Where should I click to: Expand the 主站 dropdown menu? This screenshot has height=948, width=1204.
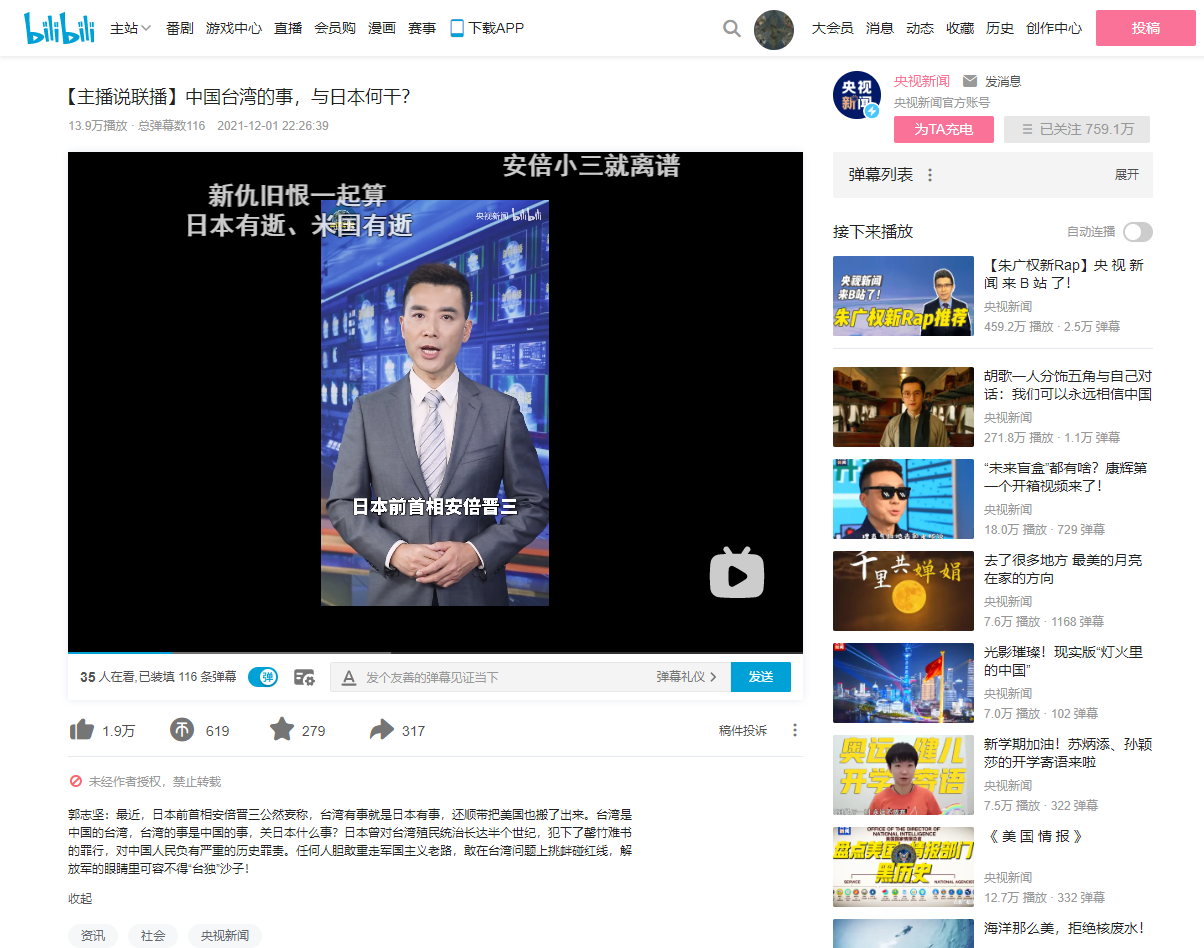[130, 28]
